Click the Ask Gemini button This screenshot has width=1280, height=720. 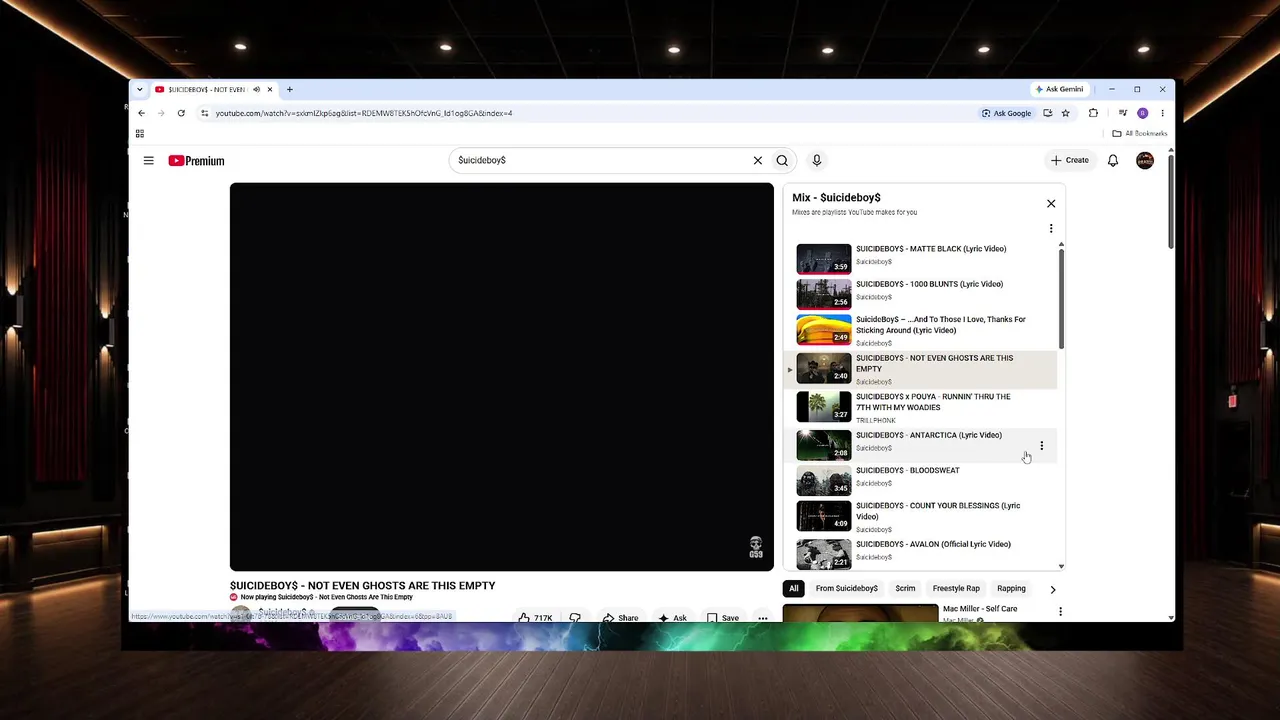click(x=1059, y=89)
